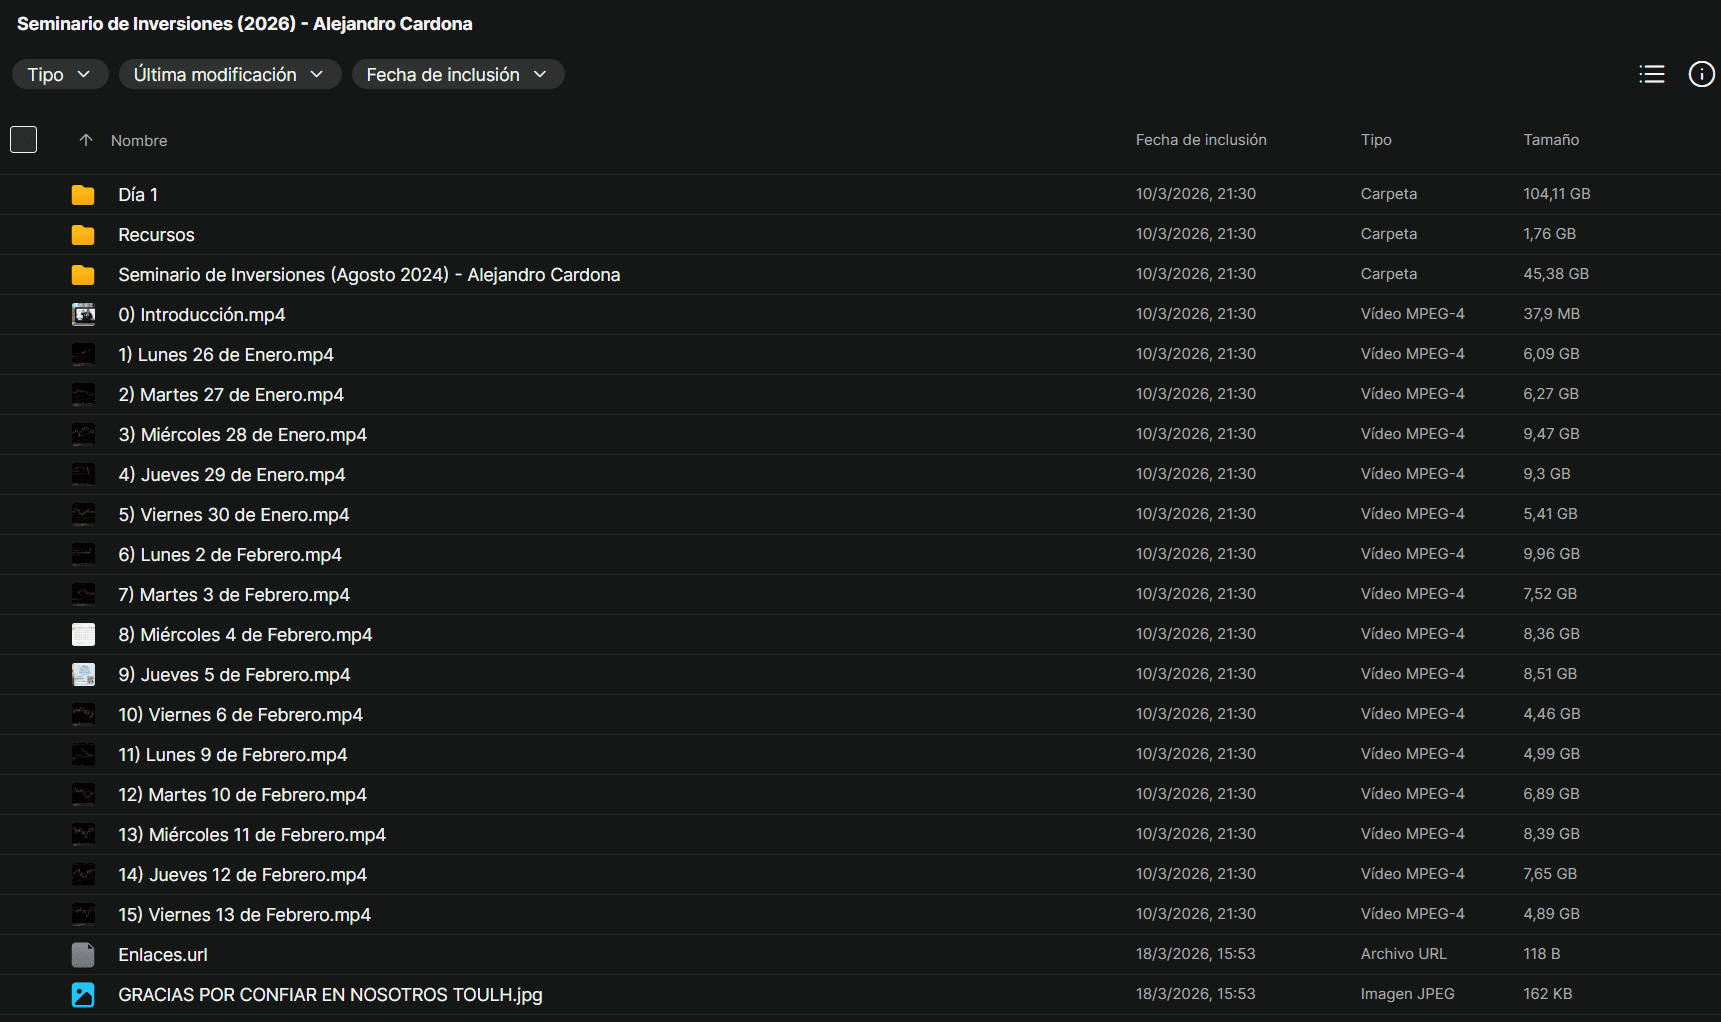Expand the Tipo filter dropdown
Screen dimensions: 1721x1022
pos(59,75)
